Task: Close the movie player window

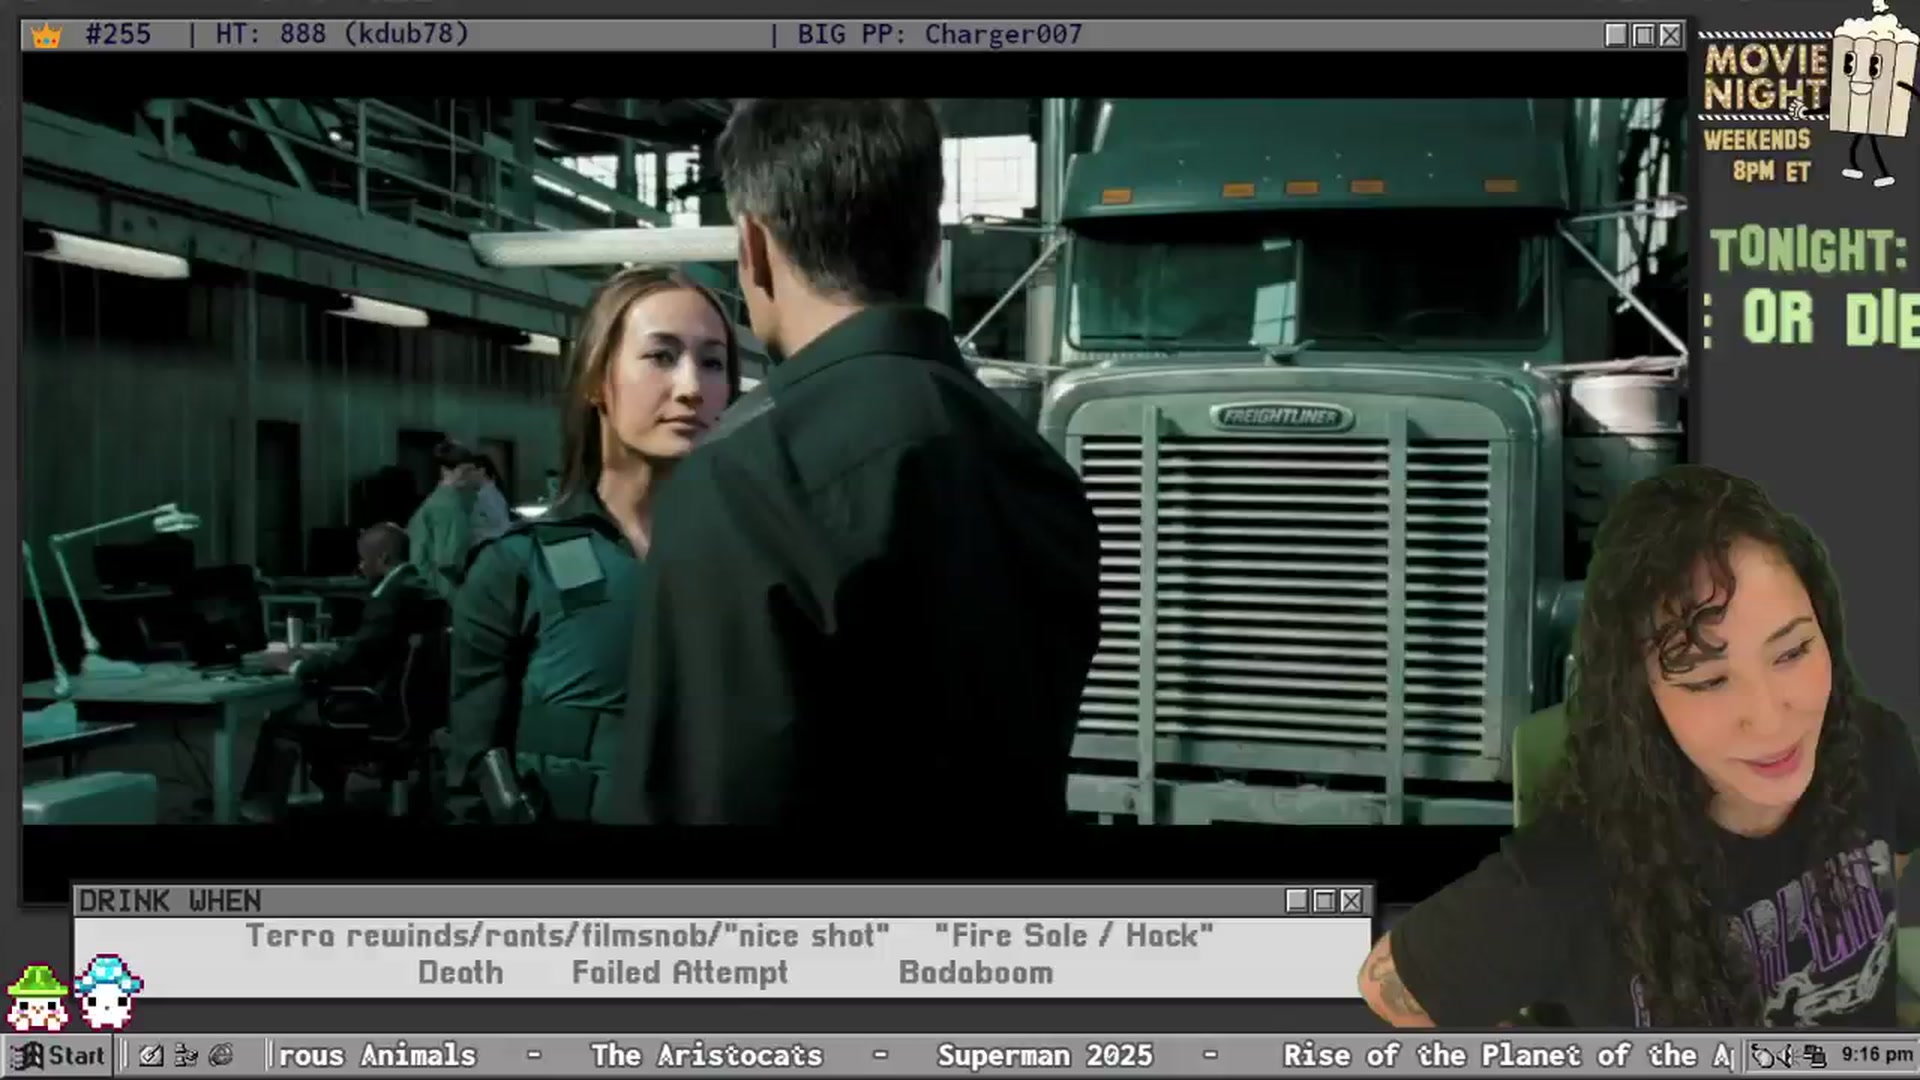Action: 1670,35
